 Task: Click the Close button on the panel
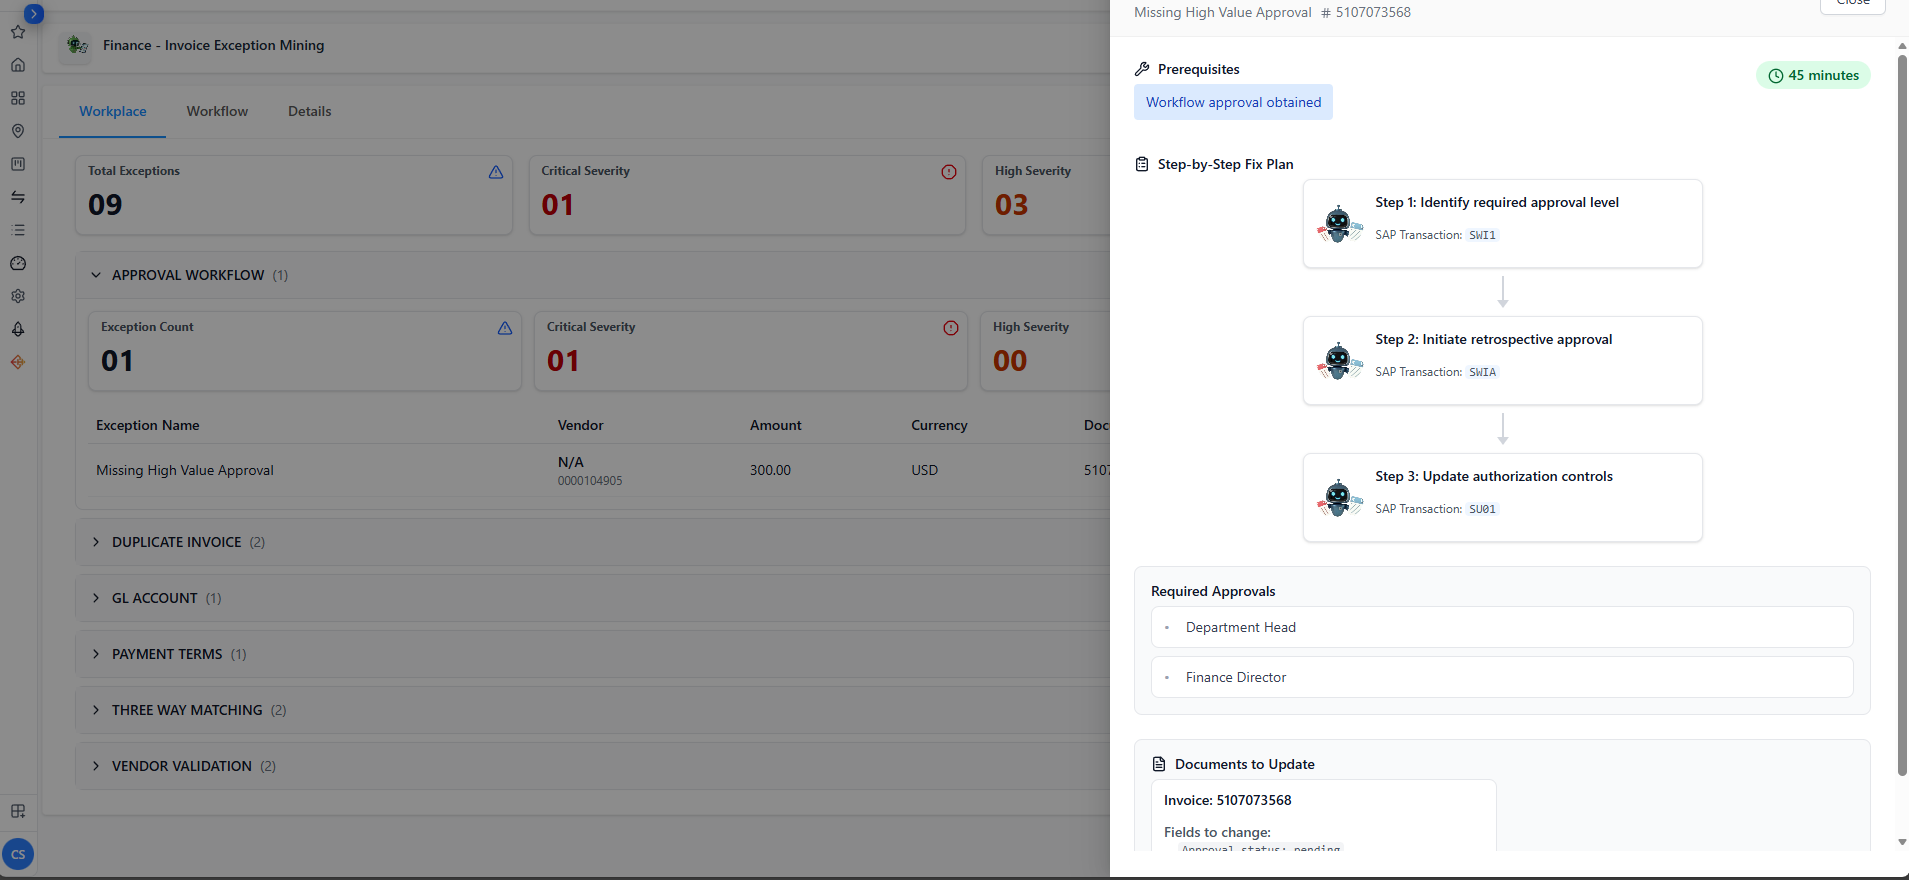coord(1852,4)
